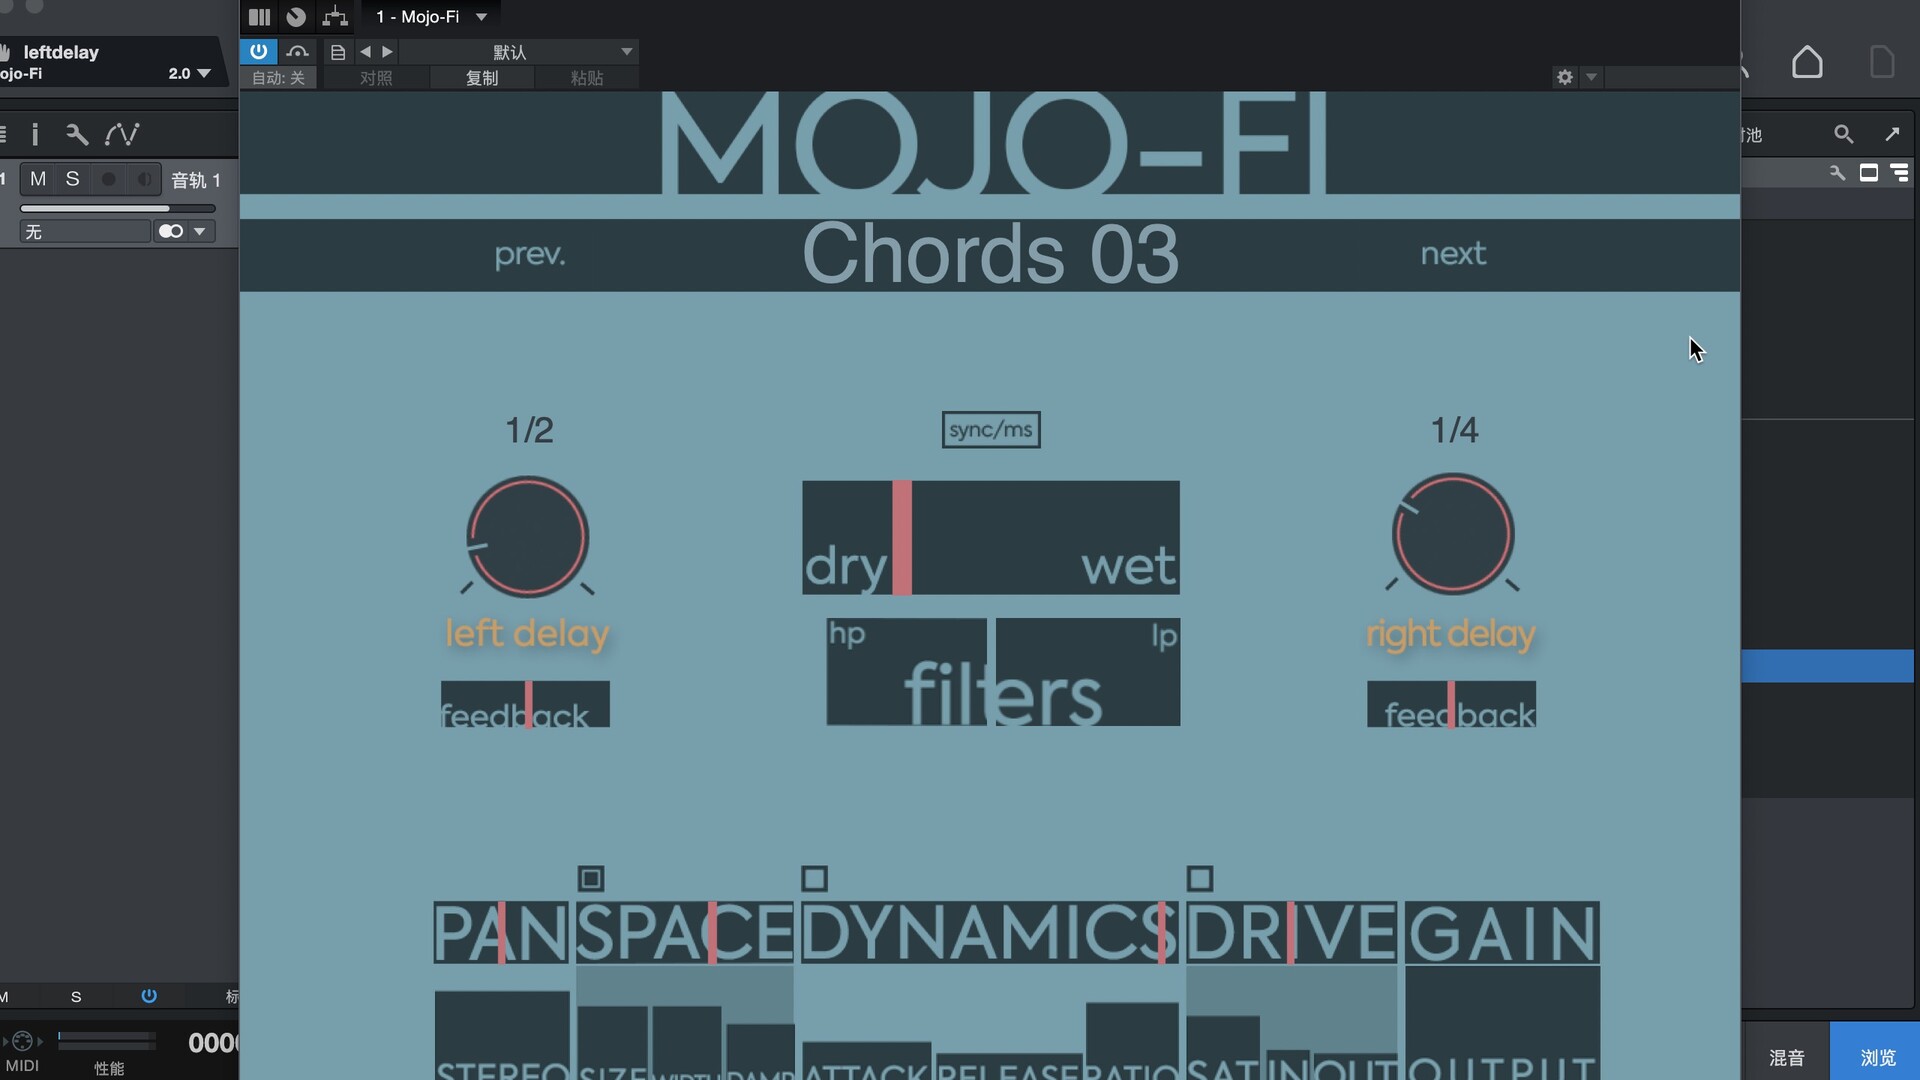Load next preset via next
The height and width of the screenshot is (1080, 1920).
pos(1453,253)
